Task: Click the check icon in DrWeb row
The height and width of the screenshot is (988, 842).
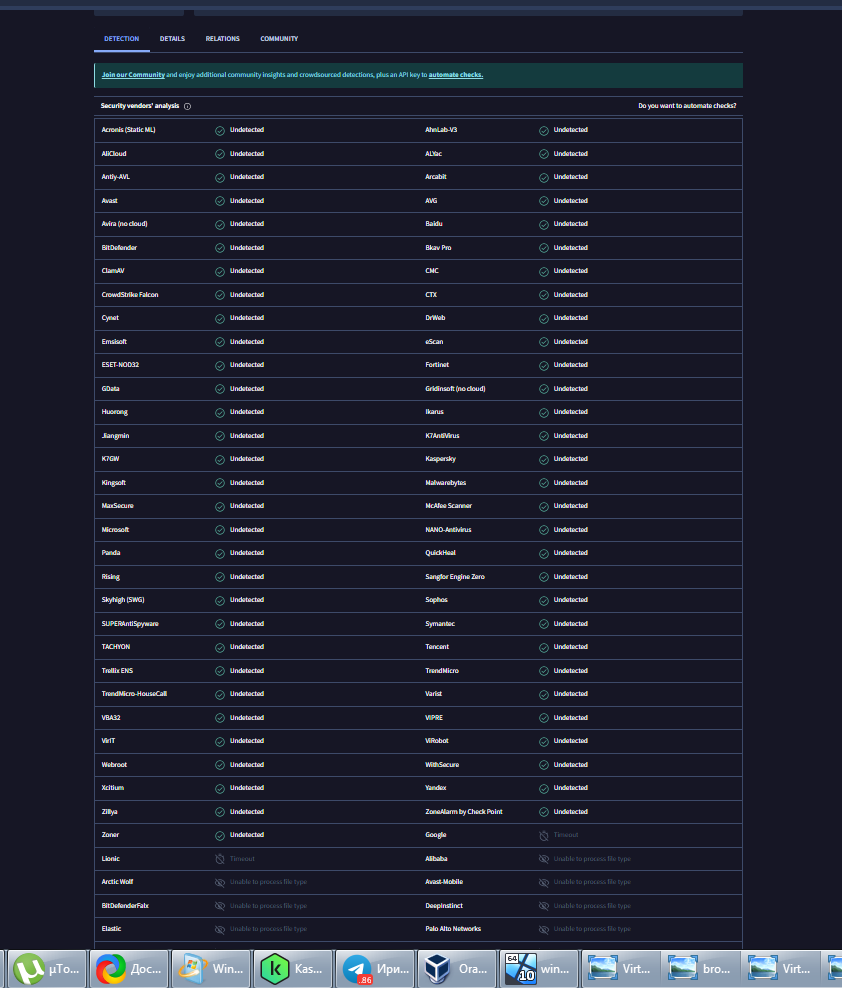Action: (544, 319)
